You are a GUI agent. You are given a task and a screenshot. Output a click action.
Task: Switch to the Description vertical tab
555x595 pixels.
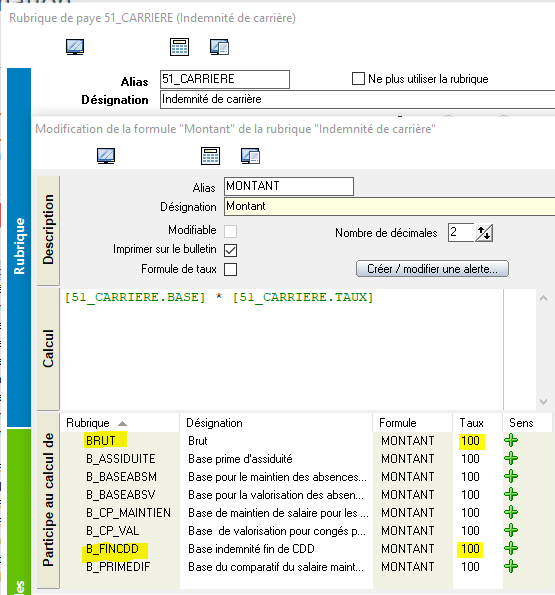coord(48,230)
